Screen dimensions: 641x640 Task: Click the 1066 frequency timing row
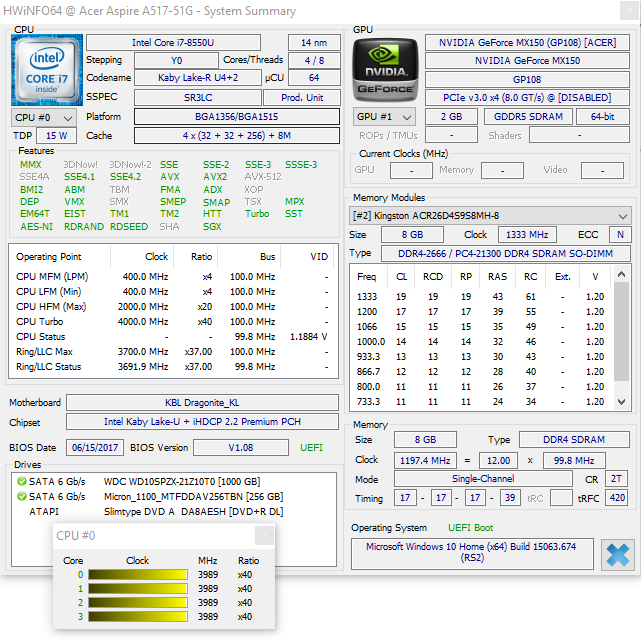pyautogui.click(x=482, y=327)
